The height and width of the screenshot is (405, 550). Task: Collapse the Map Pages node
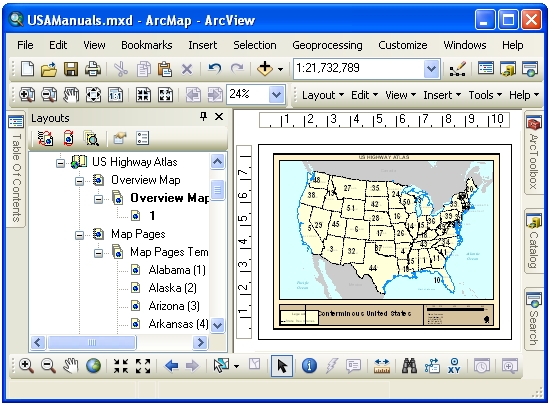[x=79, y=235]
